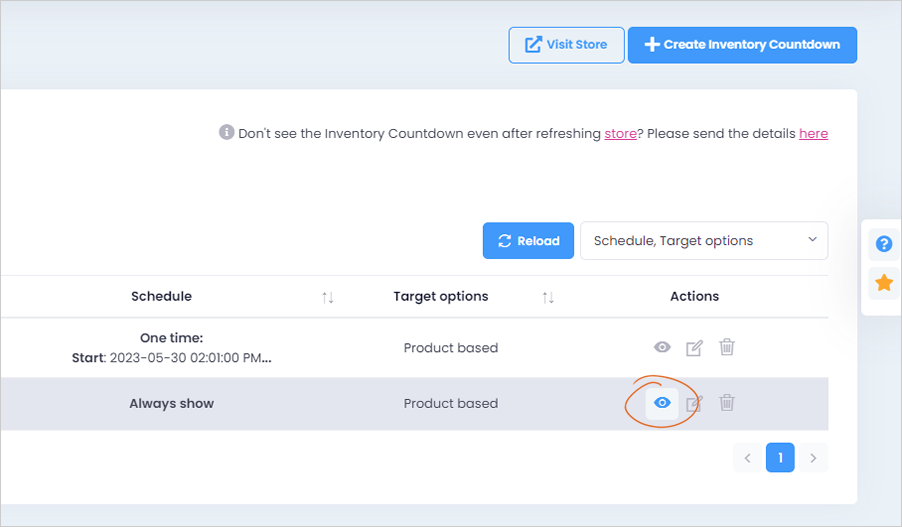Click the Reload button
Screen dimensions: 902x527
click(x=528, y=240)
